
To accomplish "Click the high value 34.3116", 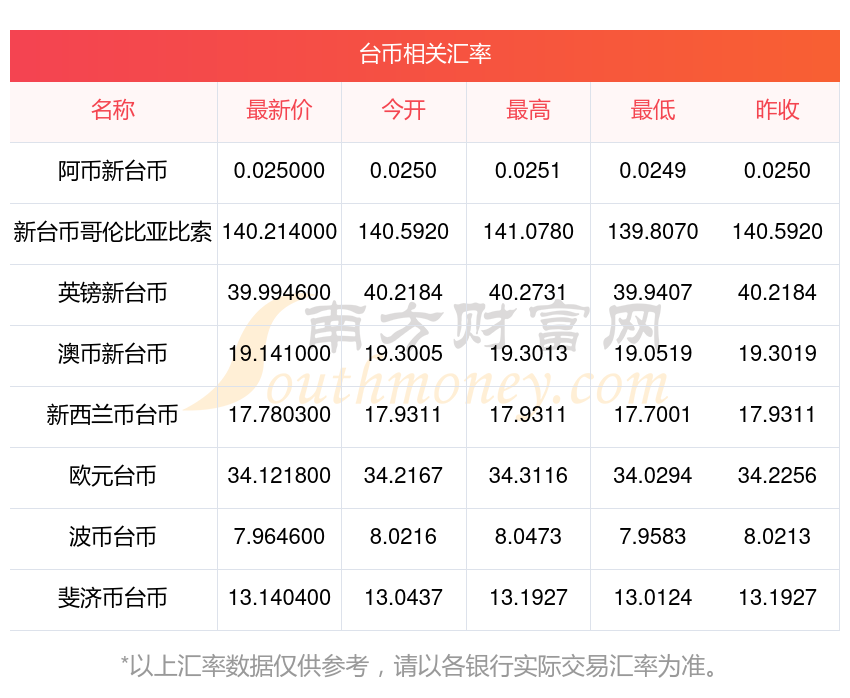I will click(x=528, y=476).
